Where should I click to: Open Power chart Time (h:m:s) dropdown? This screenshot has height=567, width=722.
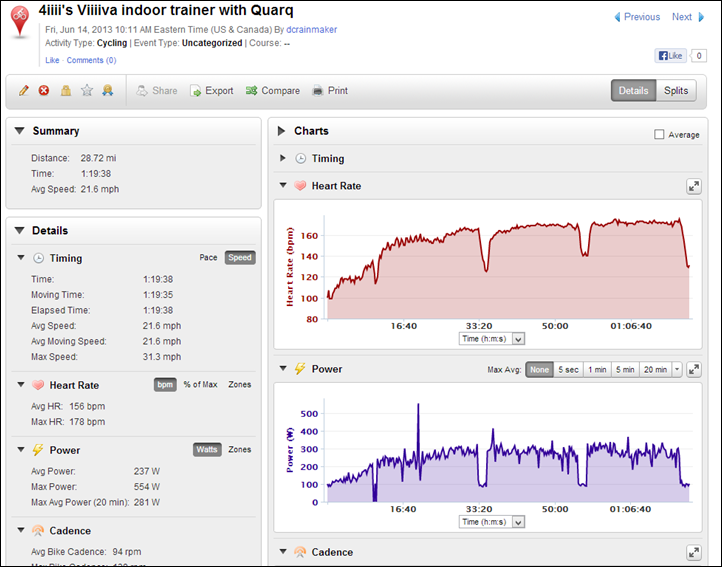tap(492, 522)
